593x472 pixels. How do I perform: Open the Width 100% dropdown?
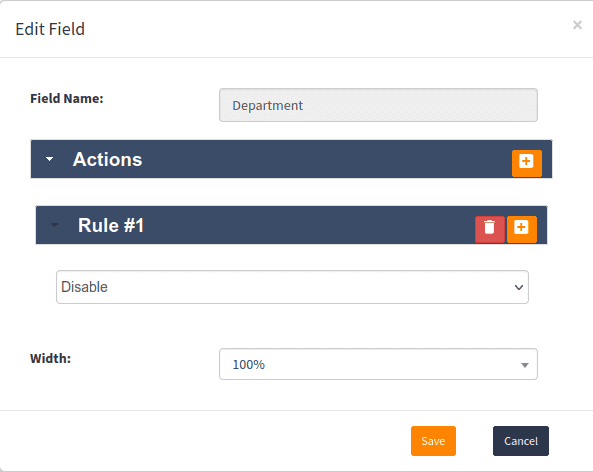[x=378, y=364]
